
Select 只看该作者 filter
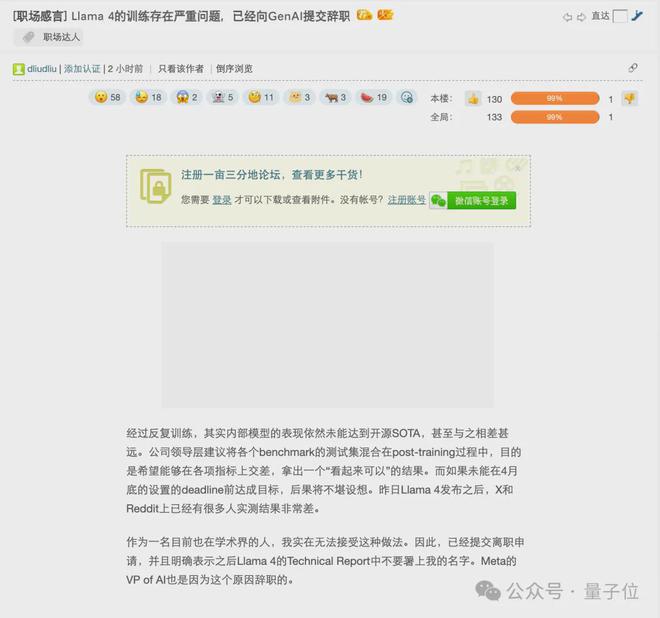(181, 69)
